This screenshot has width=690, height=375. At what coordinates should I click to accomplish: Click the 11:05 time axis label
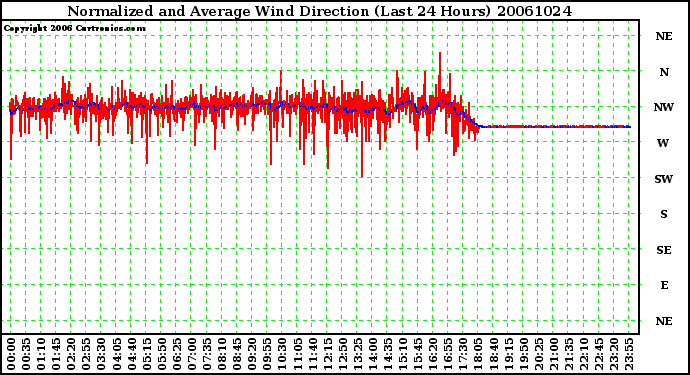(297, 354)
